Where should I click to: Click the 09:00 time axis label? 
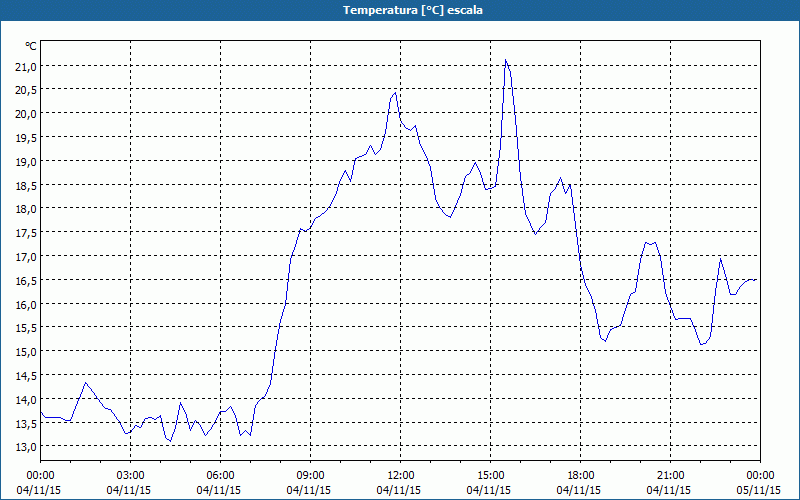tap(310, 476)
